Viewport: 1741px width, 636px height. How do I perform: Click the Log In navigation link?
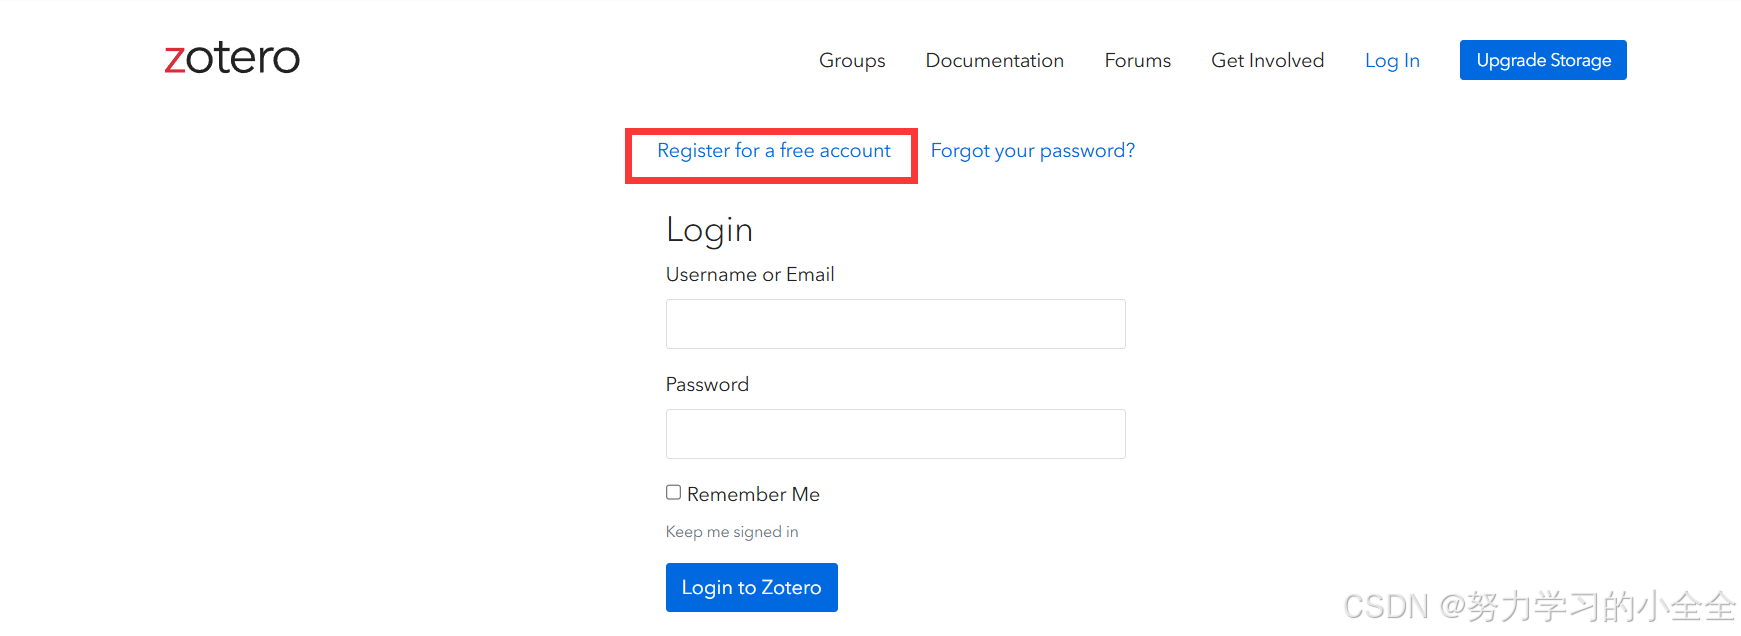click(1392, 60)
